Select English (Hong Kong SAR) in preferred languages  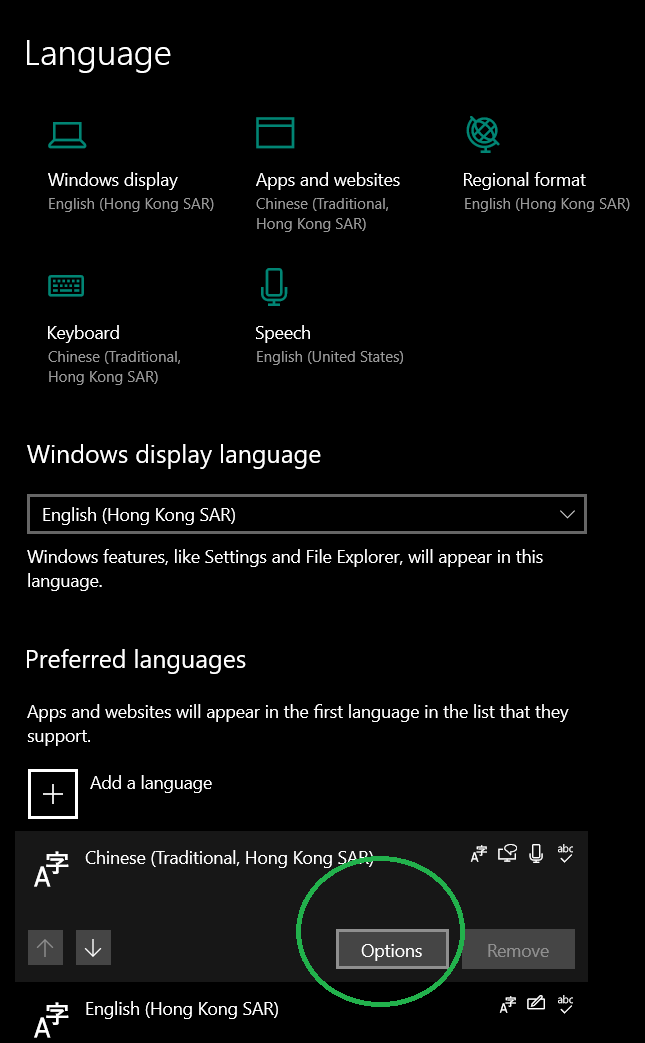click(301, 1012)
